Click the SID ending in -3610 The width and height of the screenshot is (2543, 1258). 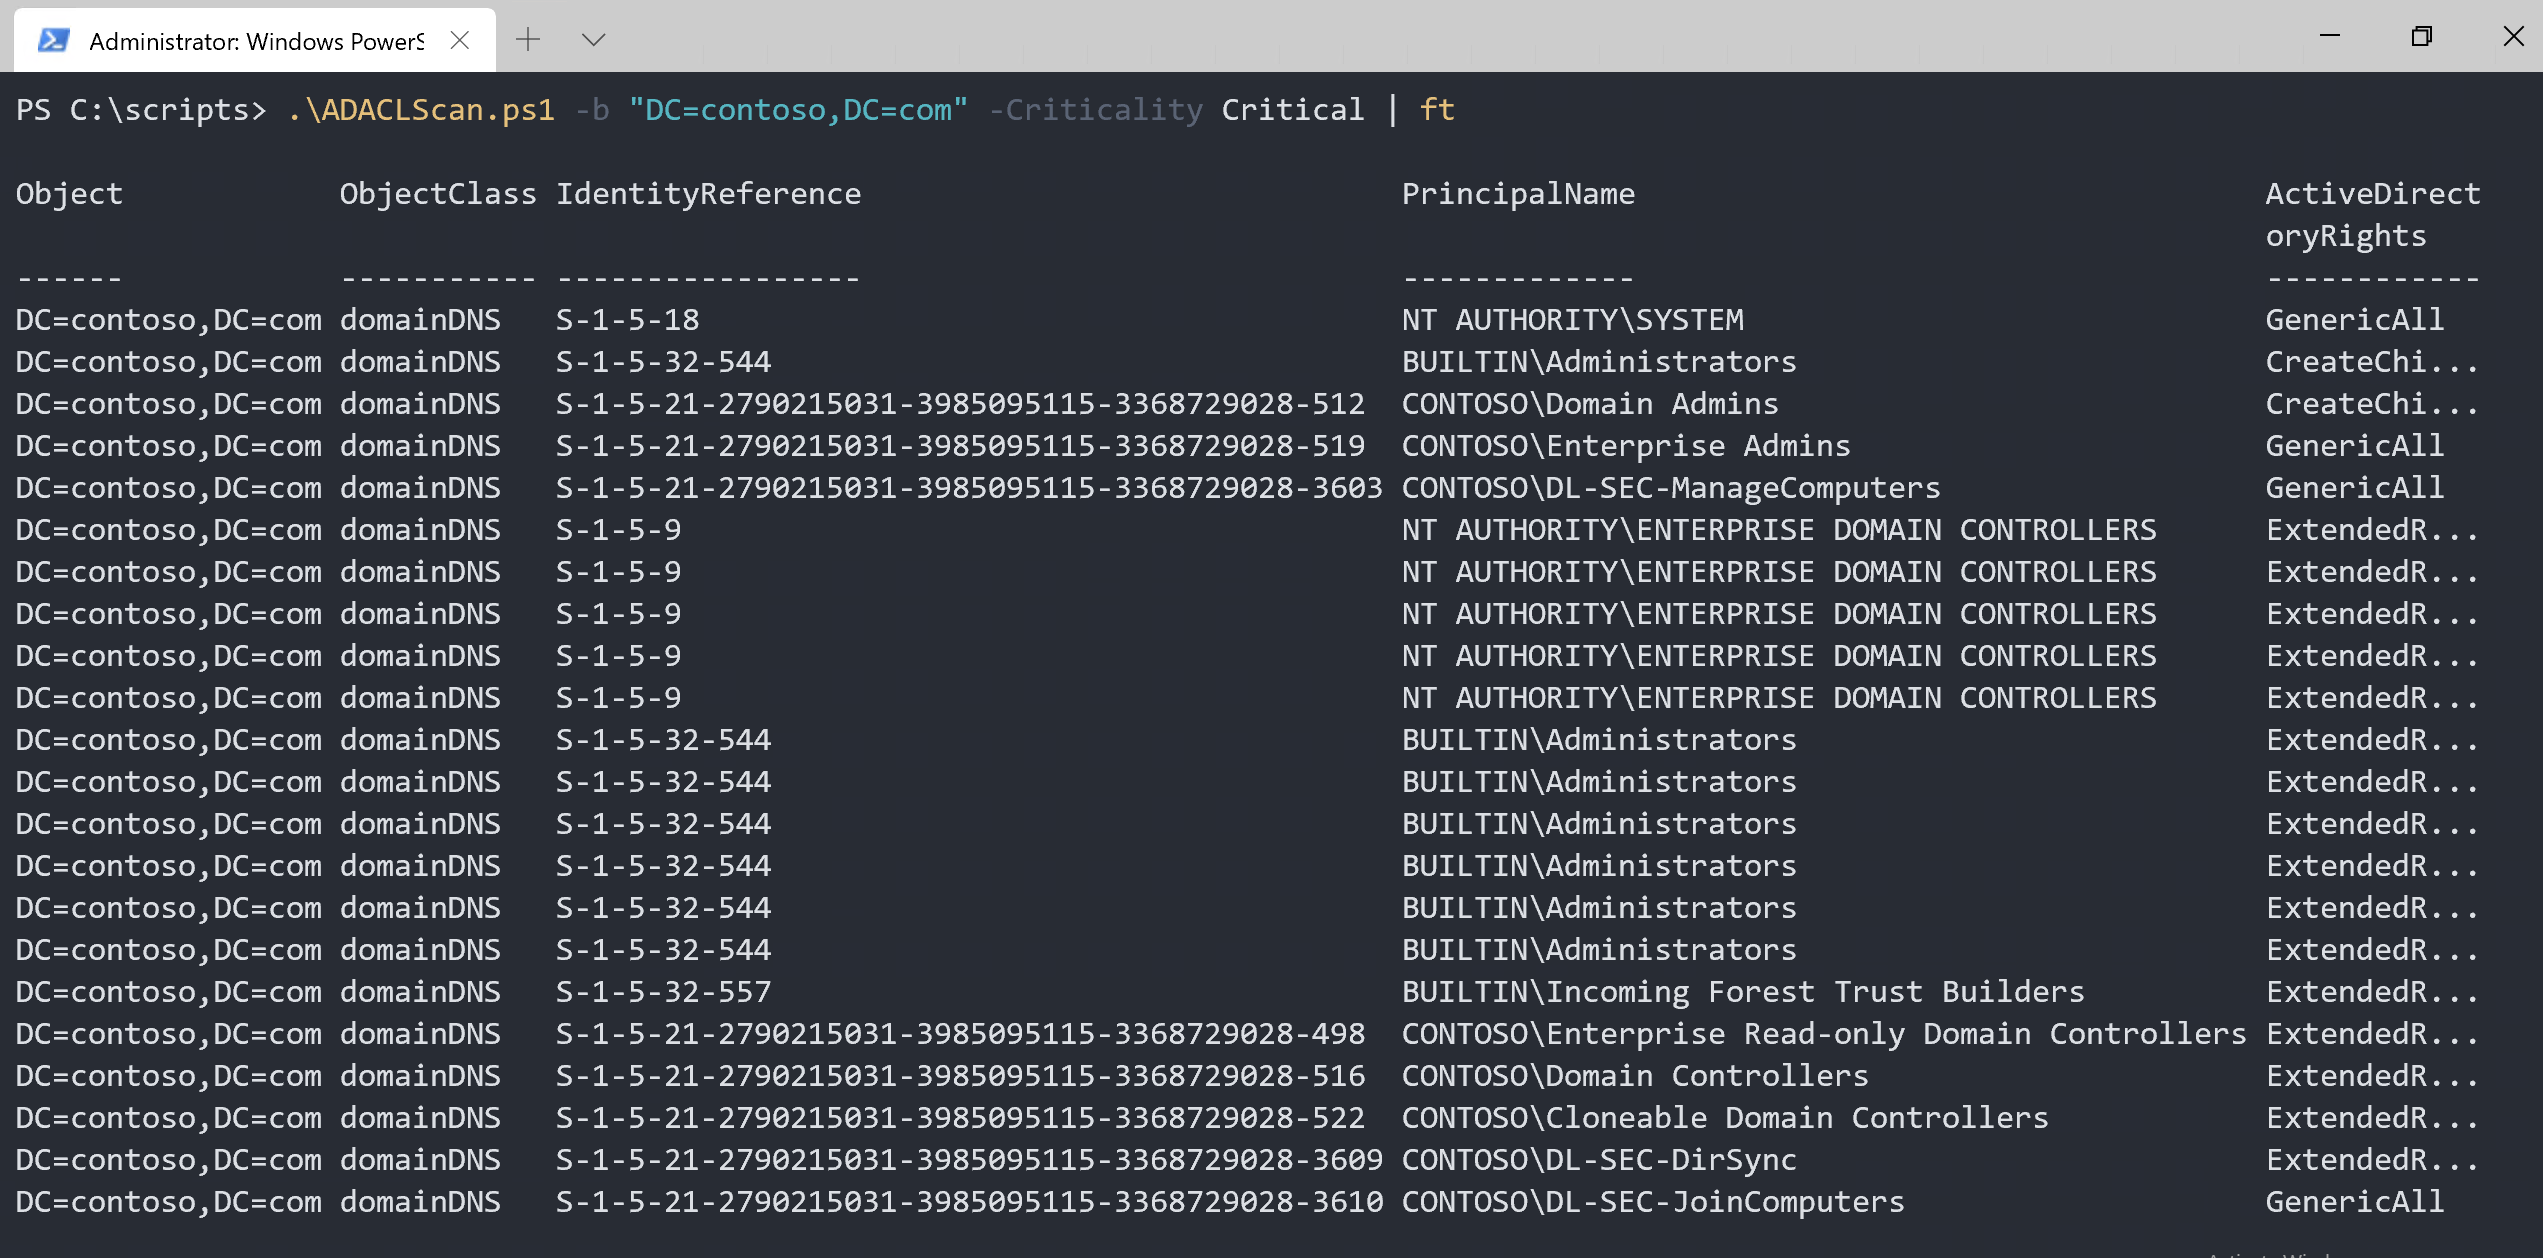click(x=969, y=1201)
